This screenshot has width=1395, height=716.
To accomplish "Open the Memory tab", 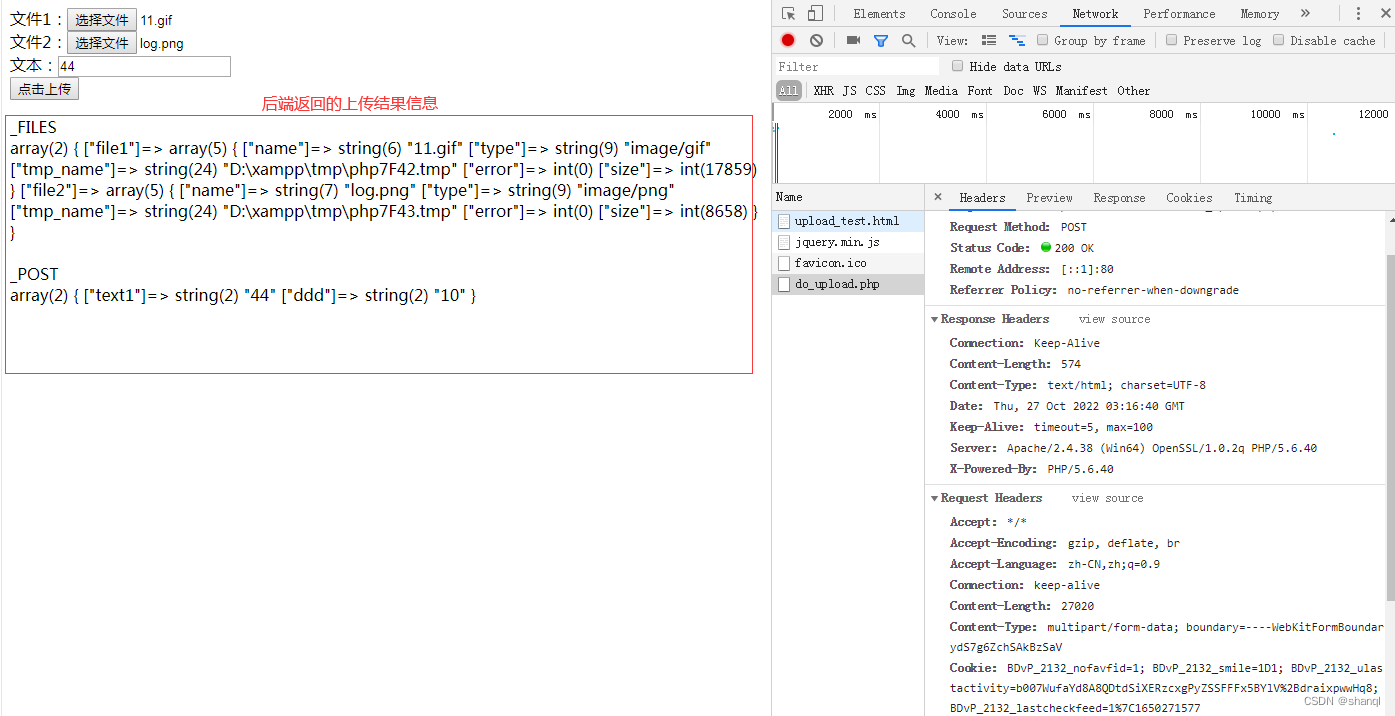I will [1259, 14].
